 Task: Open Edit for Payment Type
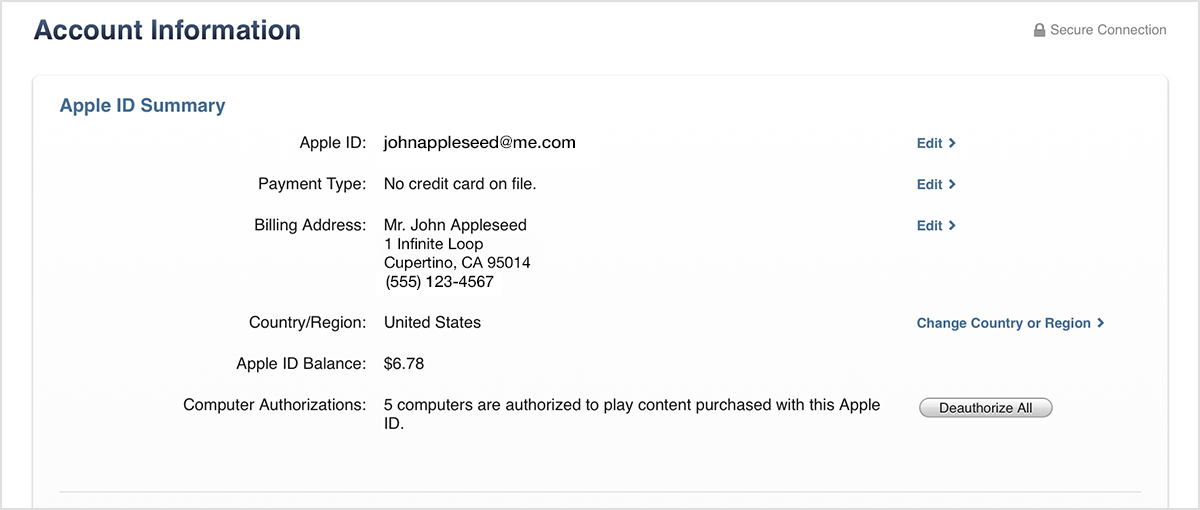(x=936, y=184)
